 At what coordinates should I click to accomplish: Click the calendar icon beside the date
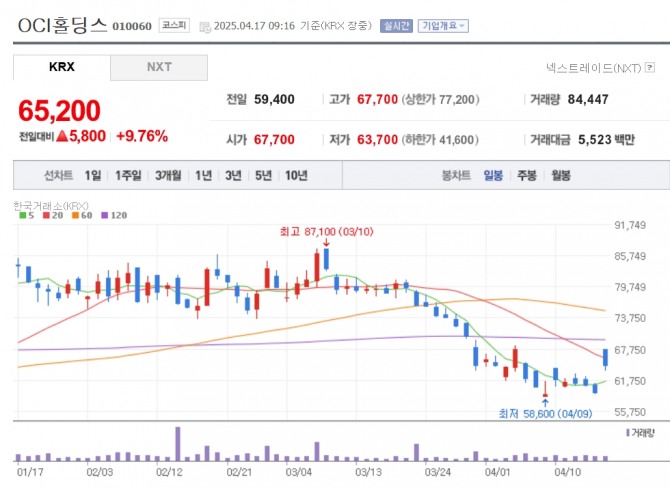(x=206, y=26)
